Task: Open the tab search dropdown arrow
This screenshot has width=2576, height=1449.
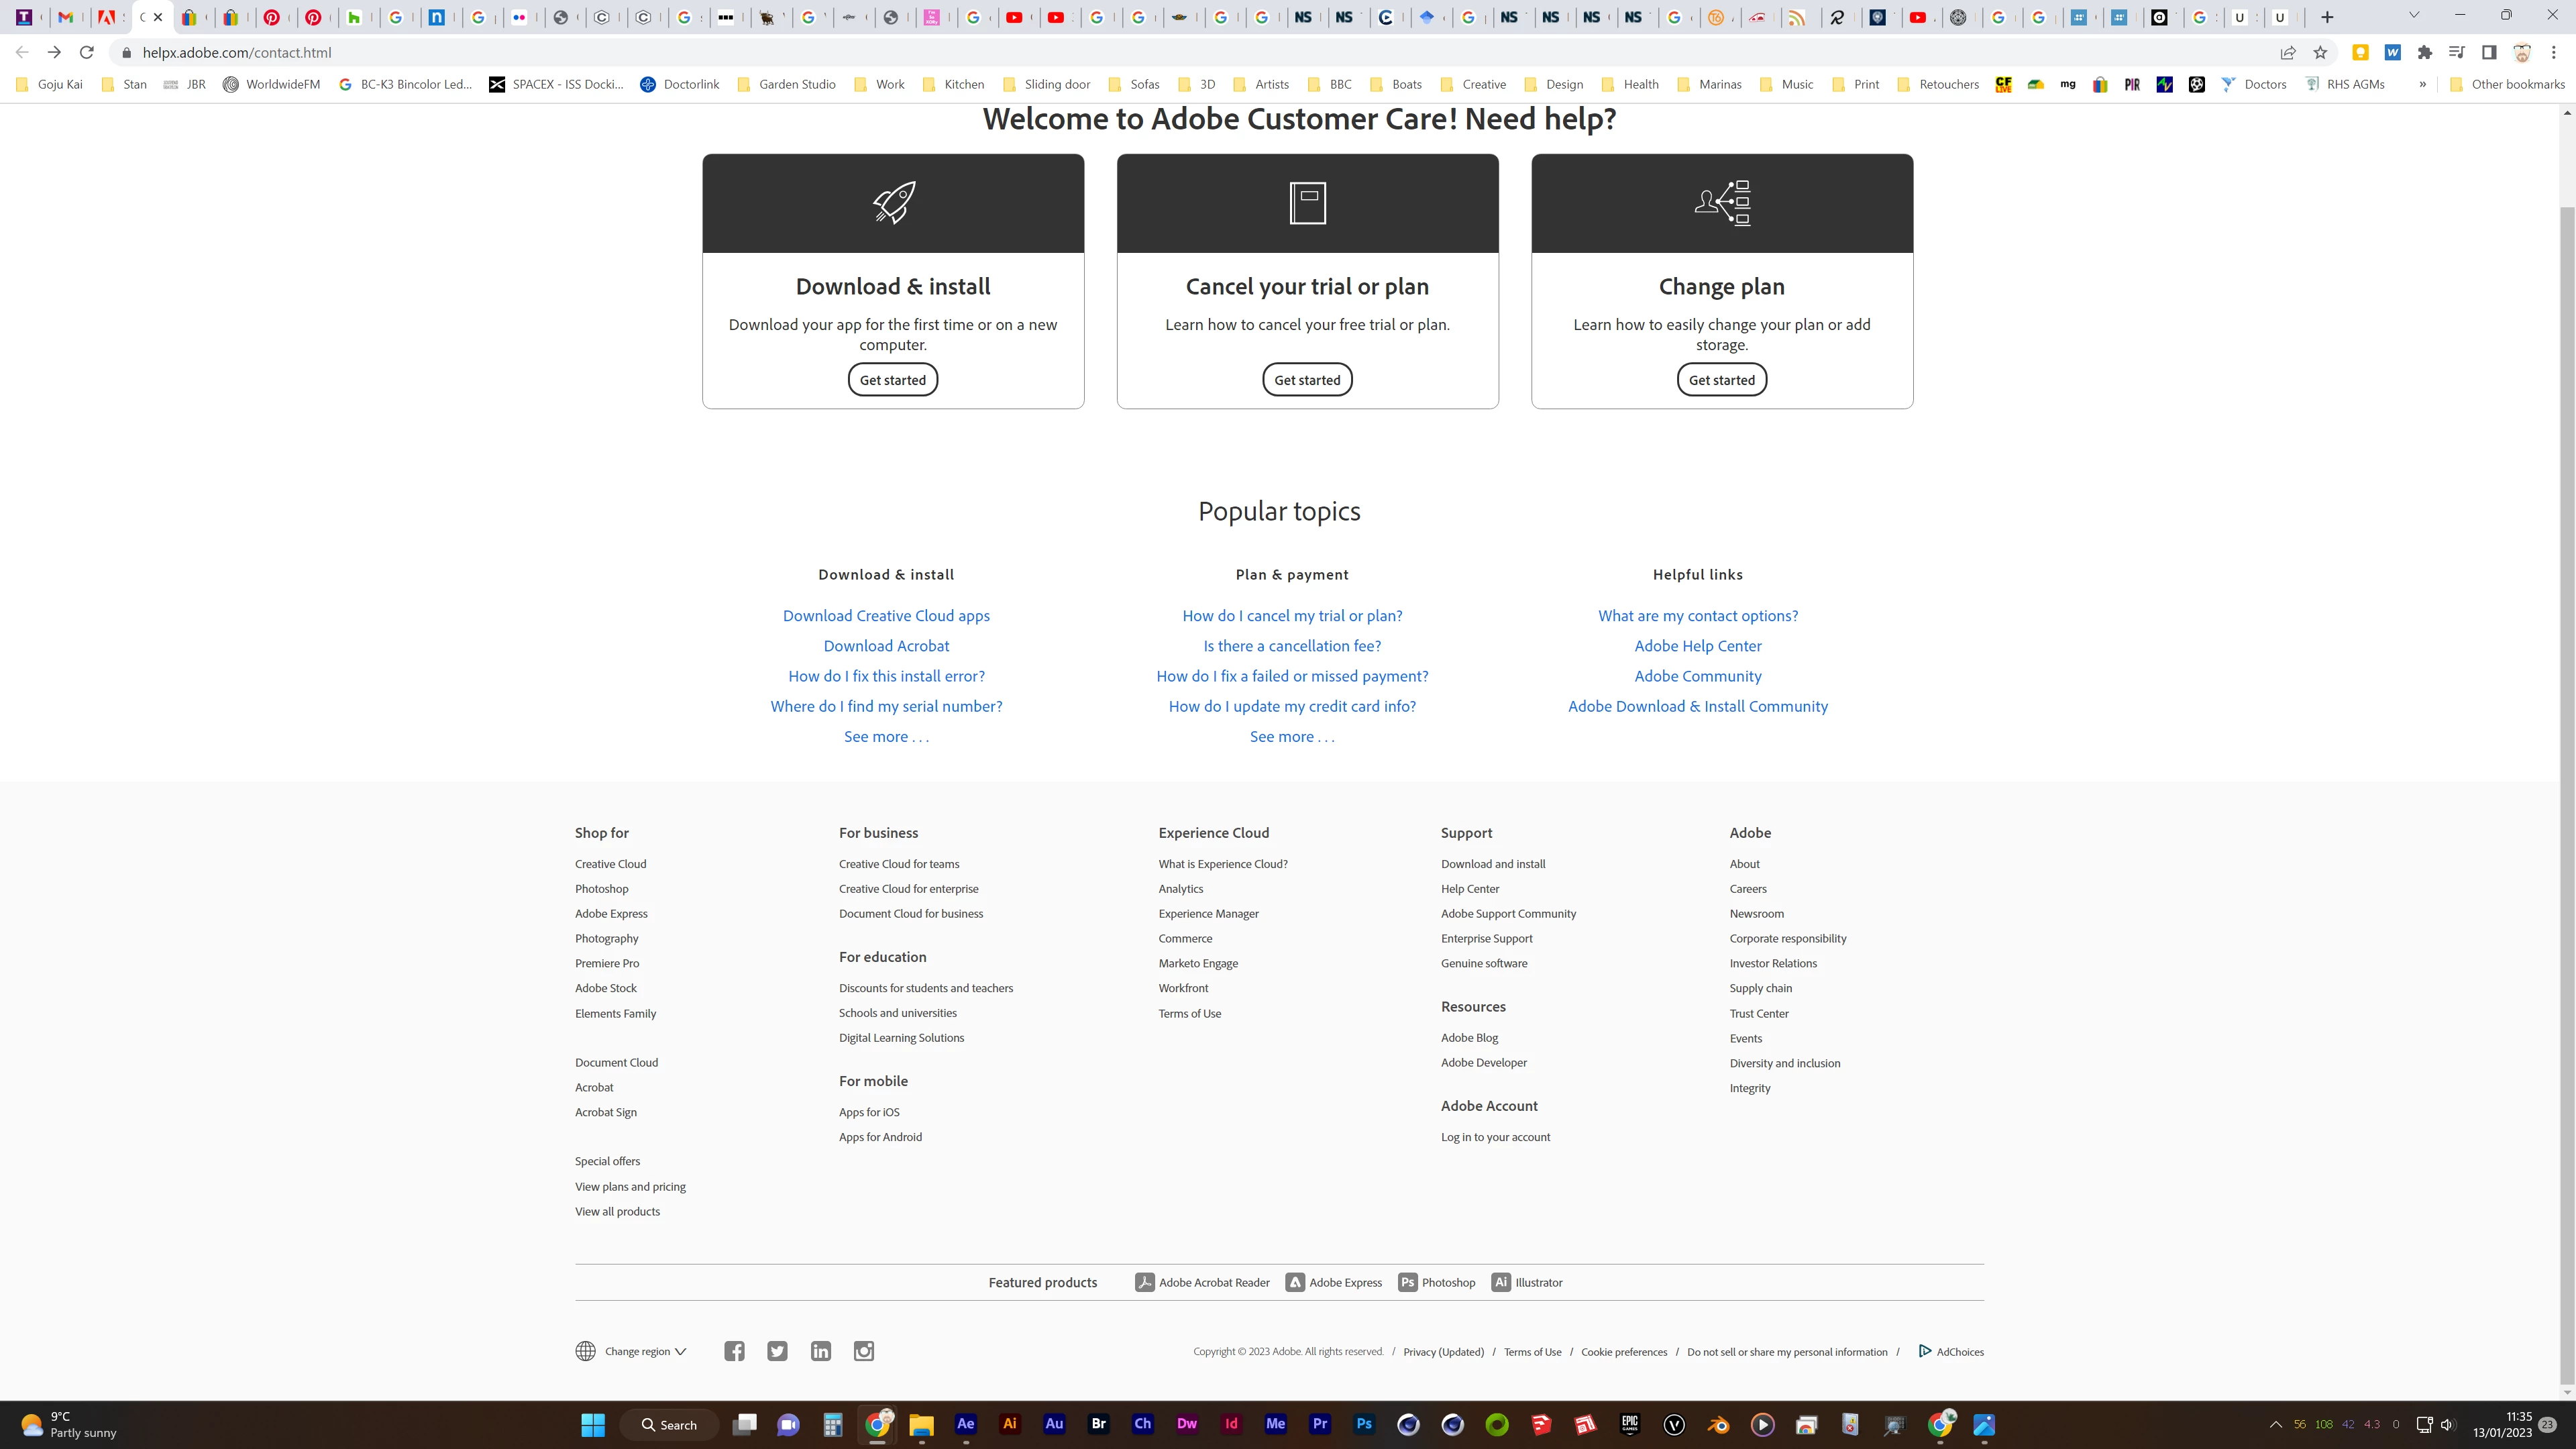Action: pos(2413,16)
